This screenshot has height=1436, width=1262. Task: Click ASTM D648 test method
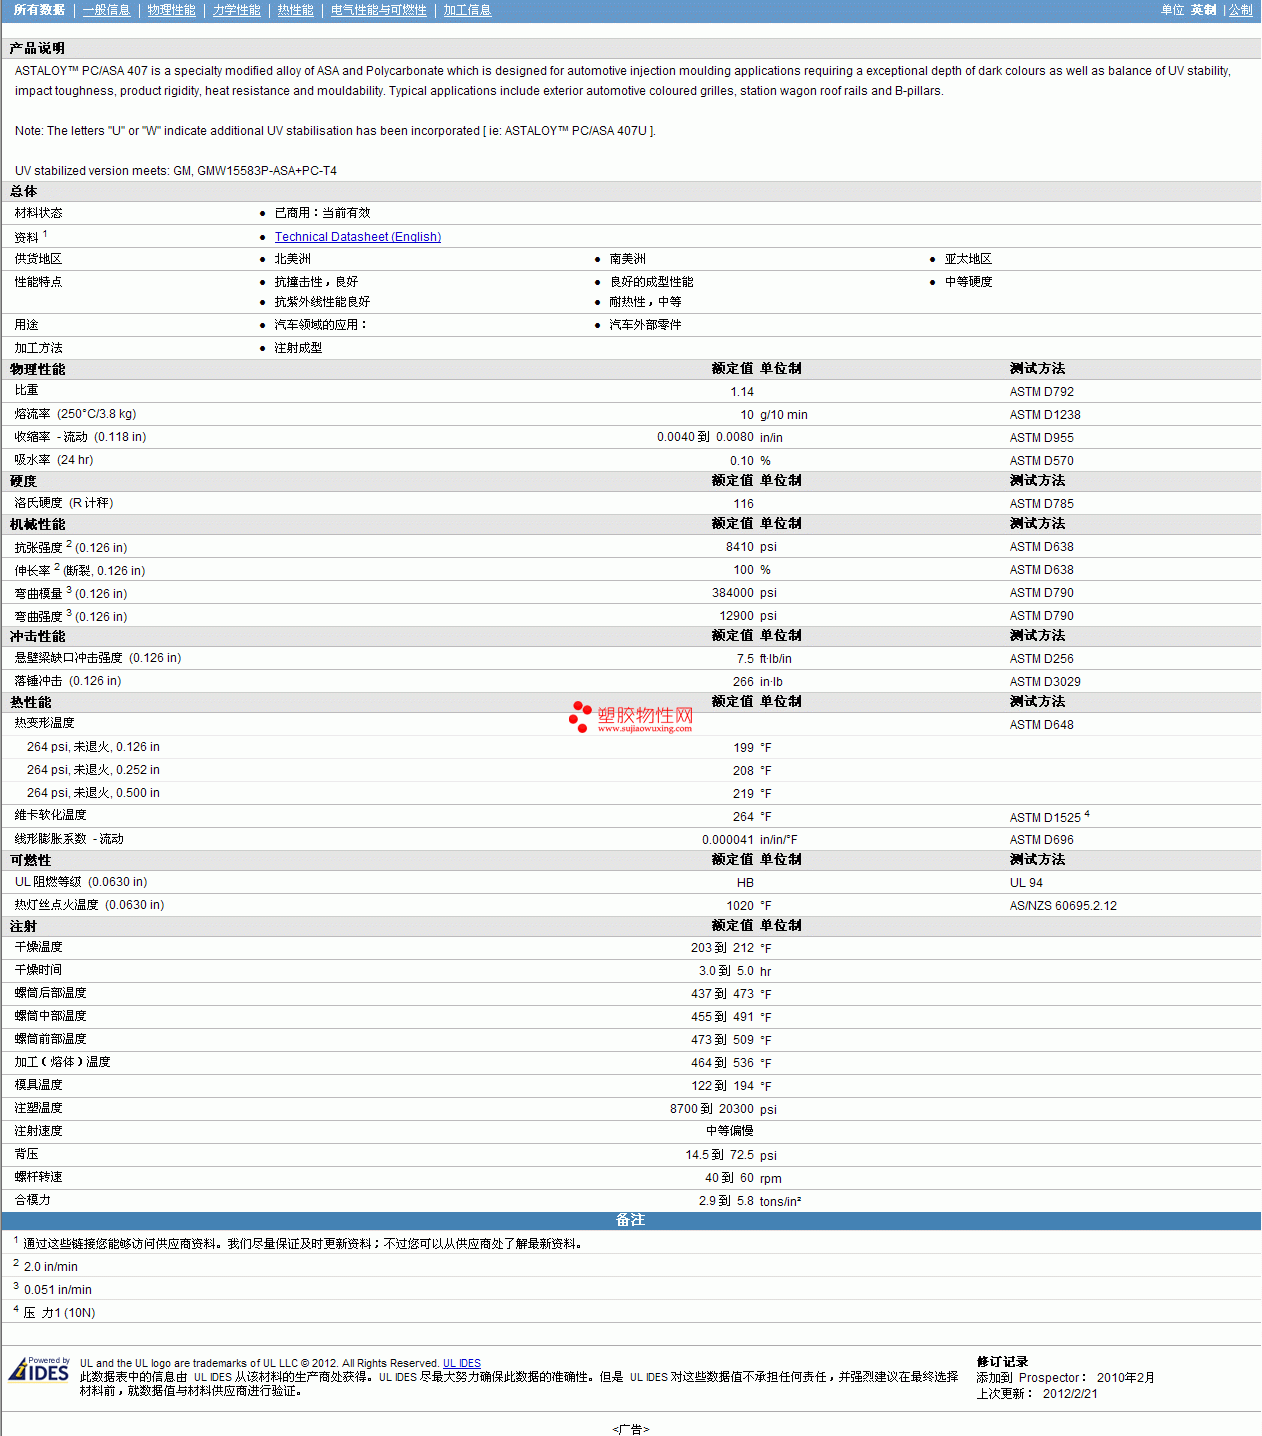pos(1041,725)
